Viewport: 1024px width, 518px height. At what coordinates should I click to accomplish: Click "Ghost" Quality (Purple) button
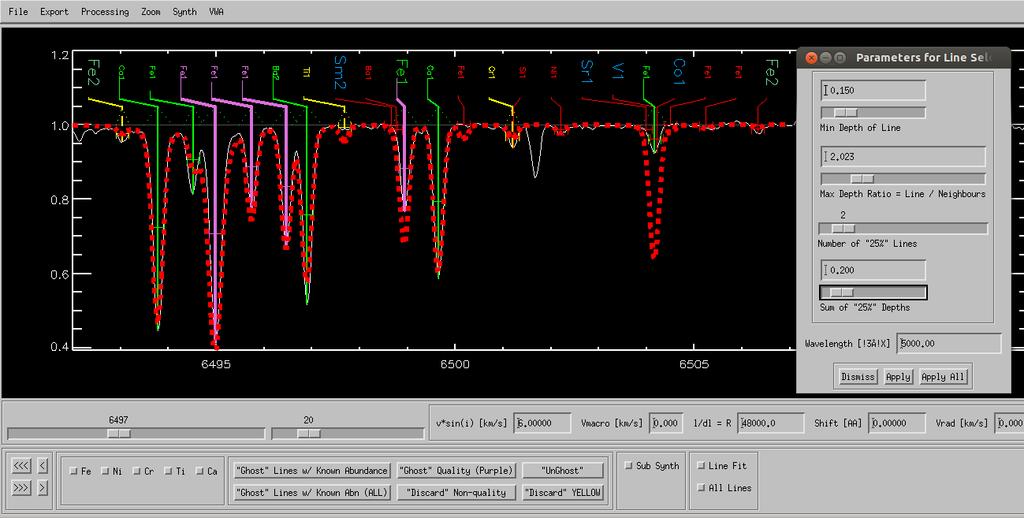pyautogui.click(x=456, y=470)
